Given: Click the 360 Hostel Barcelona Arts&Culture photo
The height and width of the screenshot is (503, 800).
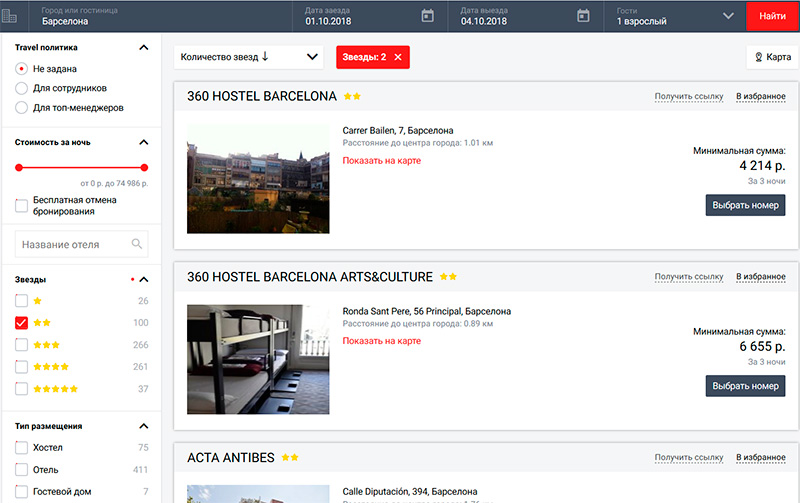Looking at the screenshot, I should click(258, 359).
